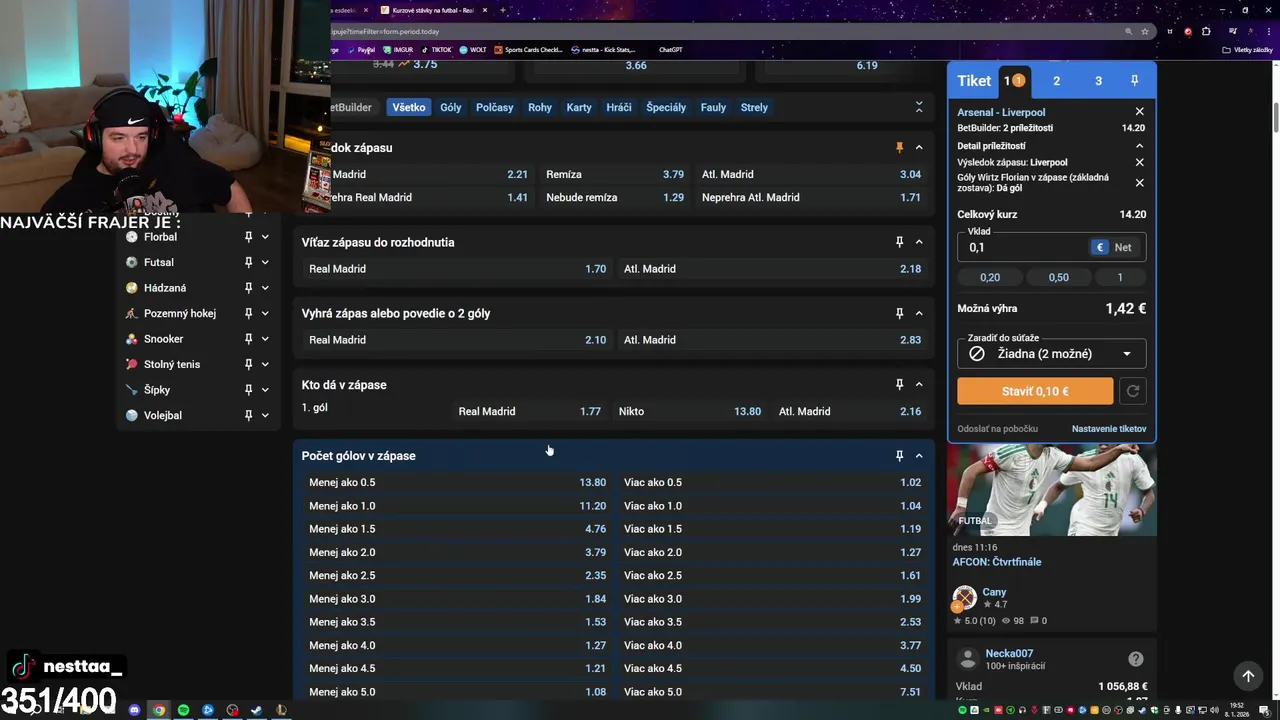
Task: Click Chrome icon in taskbar
Action: tap(158, 710)
